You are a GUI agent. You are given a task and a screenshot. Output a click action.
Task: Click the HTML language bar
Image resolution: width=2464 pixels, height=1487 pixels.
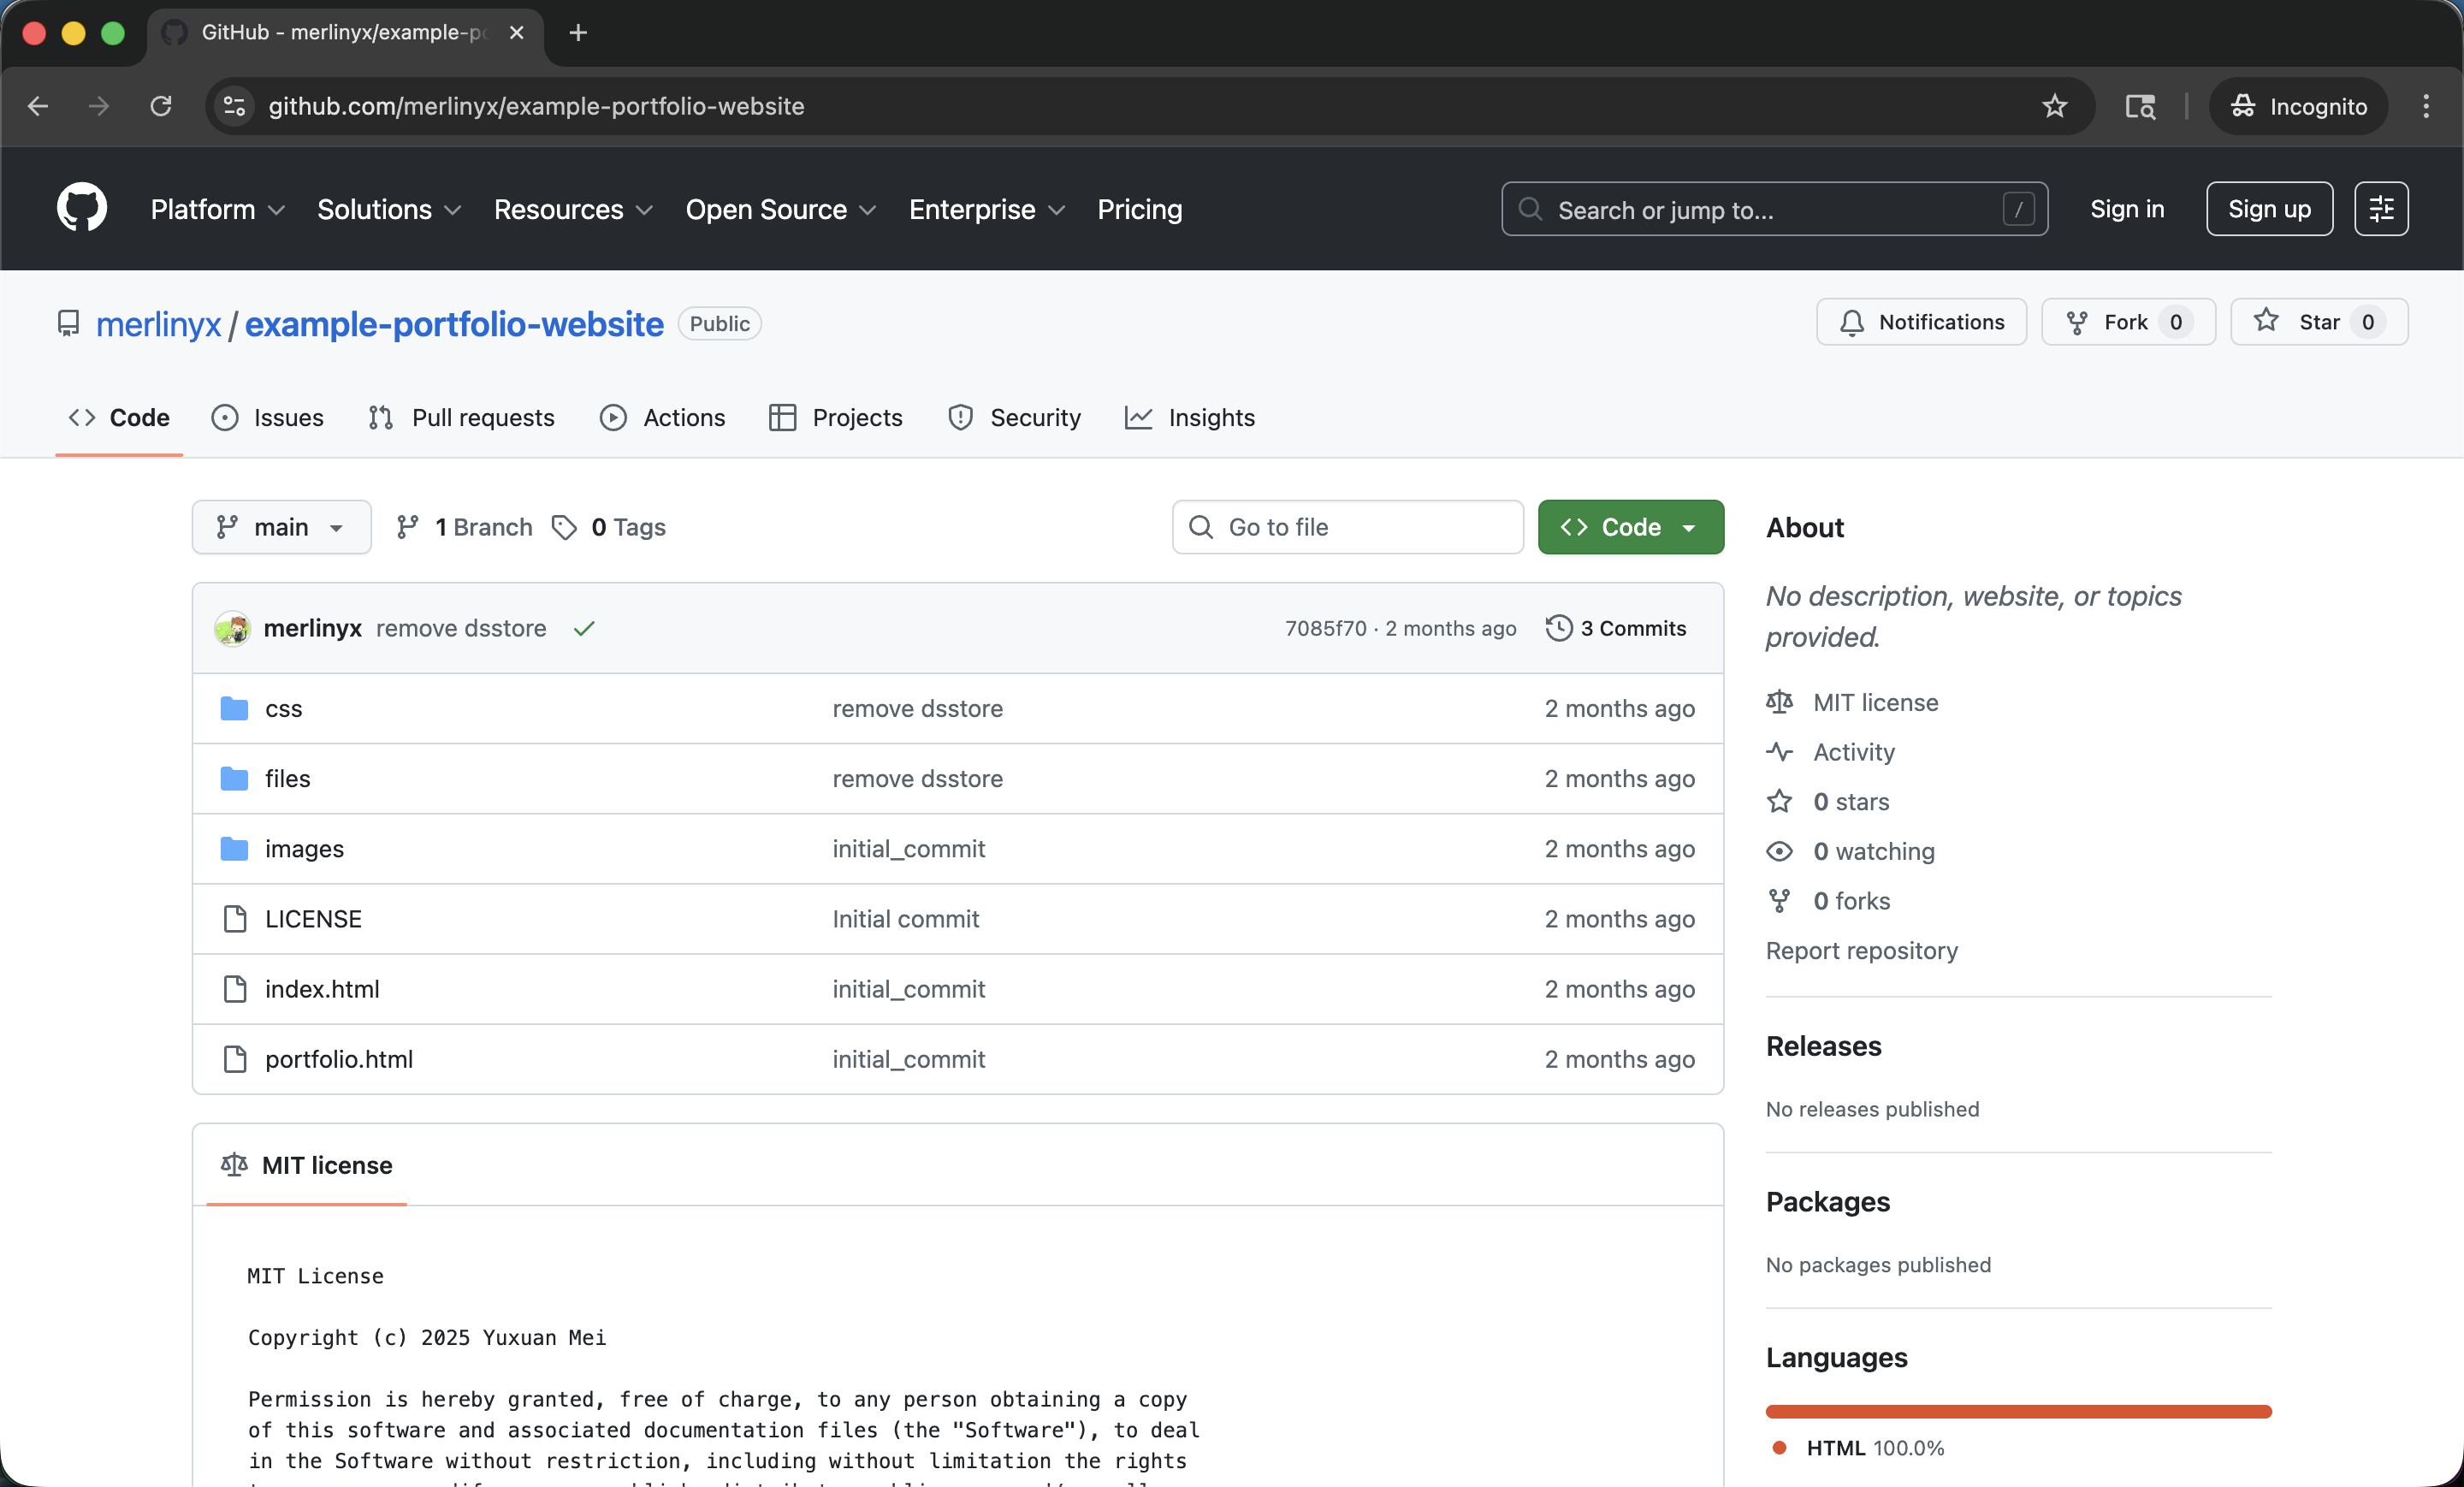(x=2018, y=1411)
